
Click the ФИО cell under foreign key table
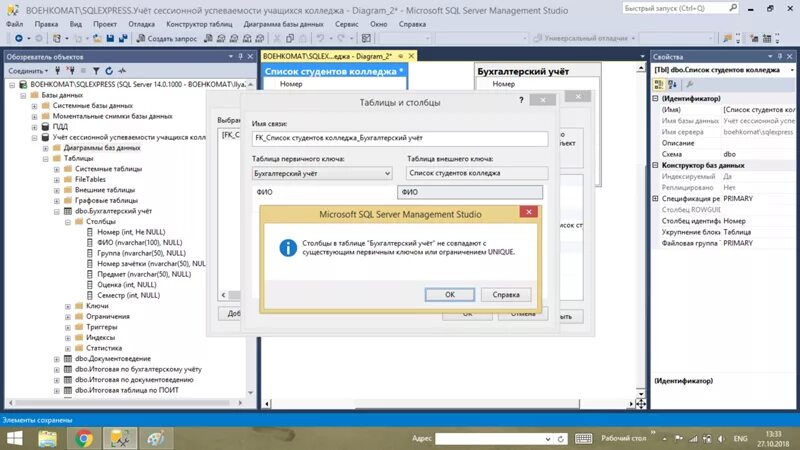[x=470, y=192]
